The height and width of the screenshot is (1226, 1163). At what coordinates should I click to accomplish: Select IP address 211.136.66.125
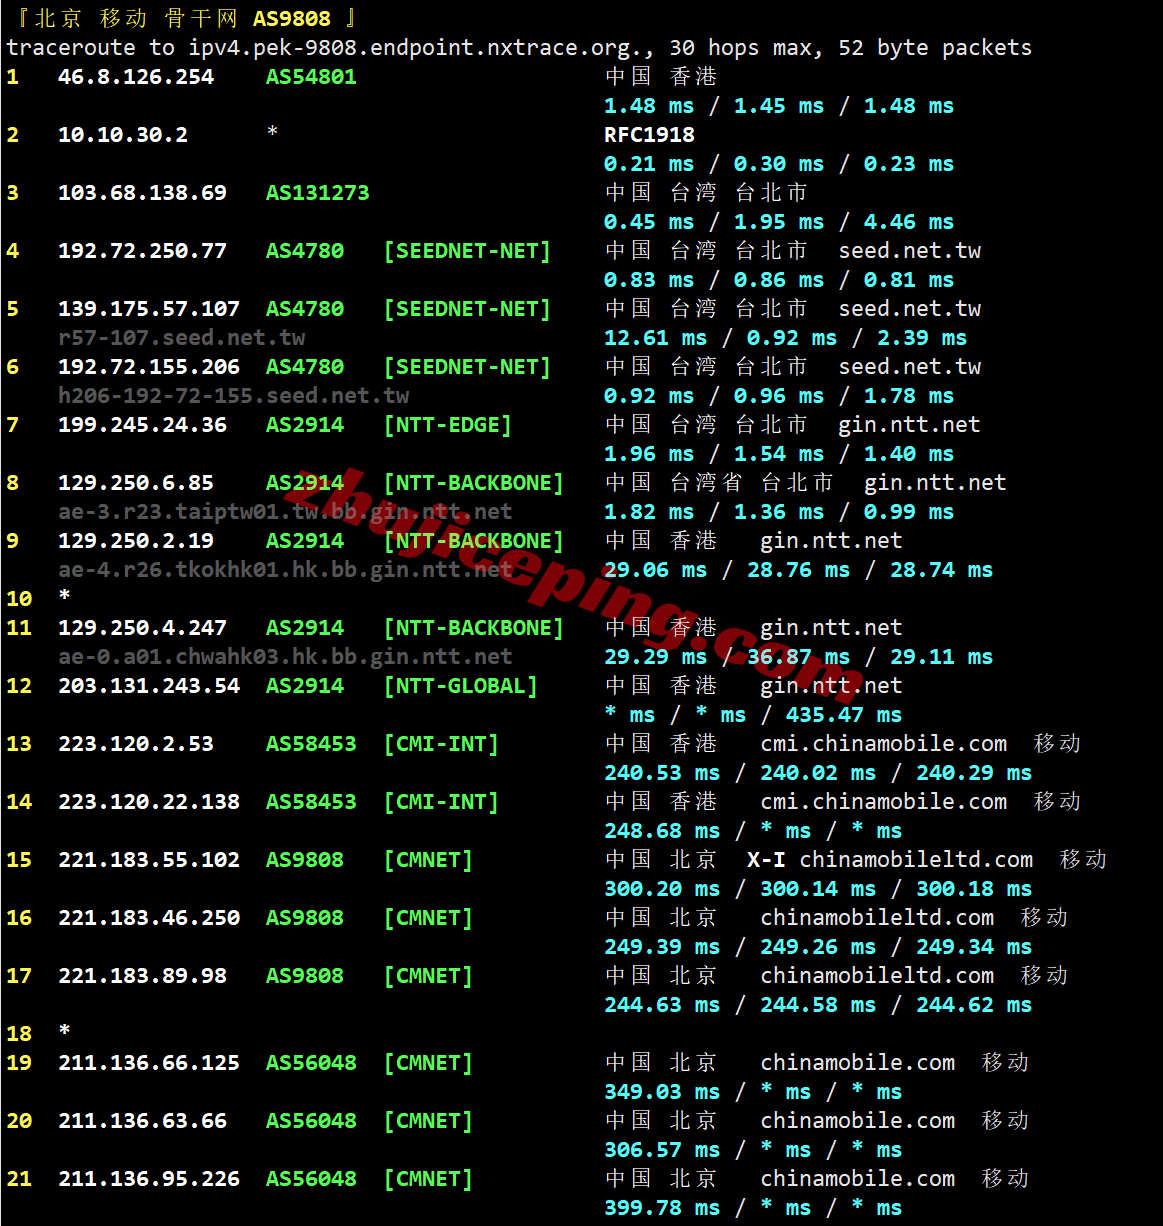149,1063
